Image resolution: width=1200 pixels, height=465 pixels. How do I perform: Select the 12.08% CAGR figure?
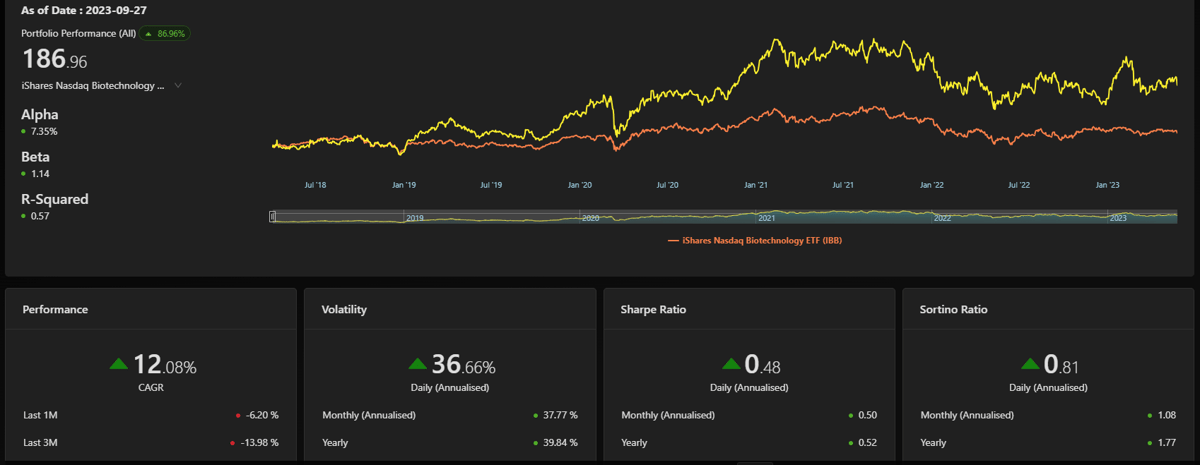point(165,366)
